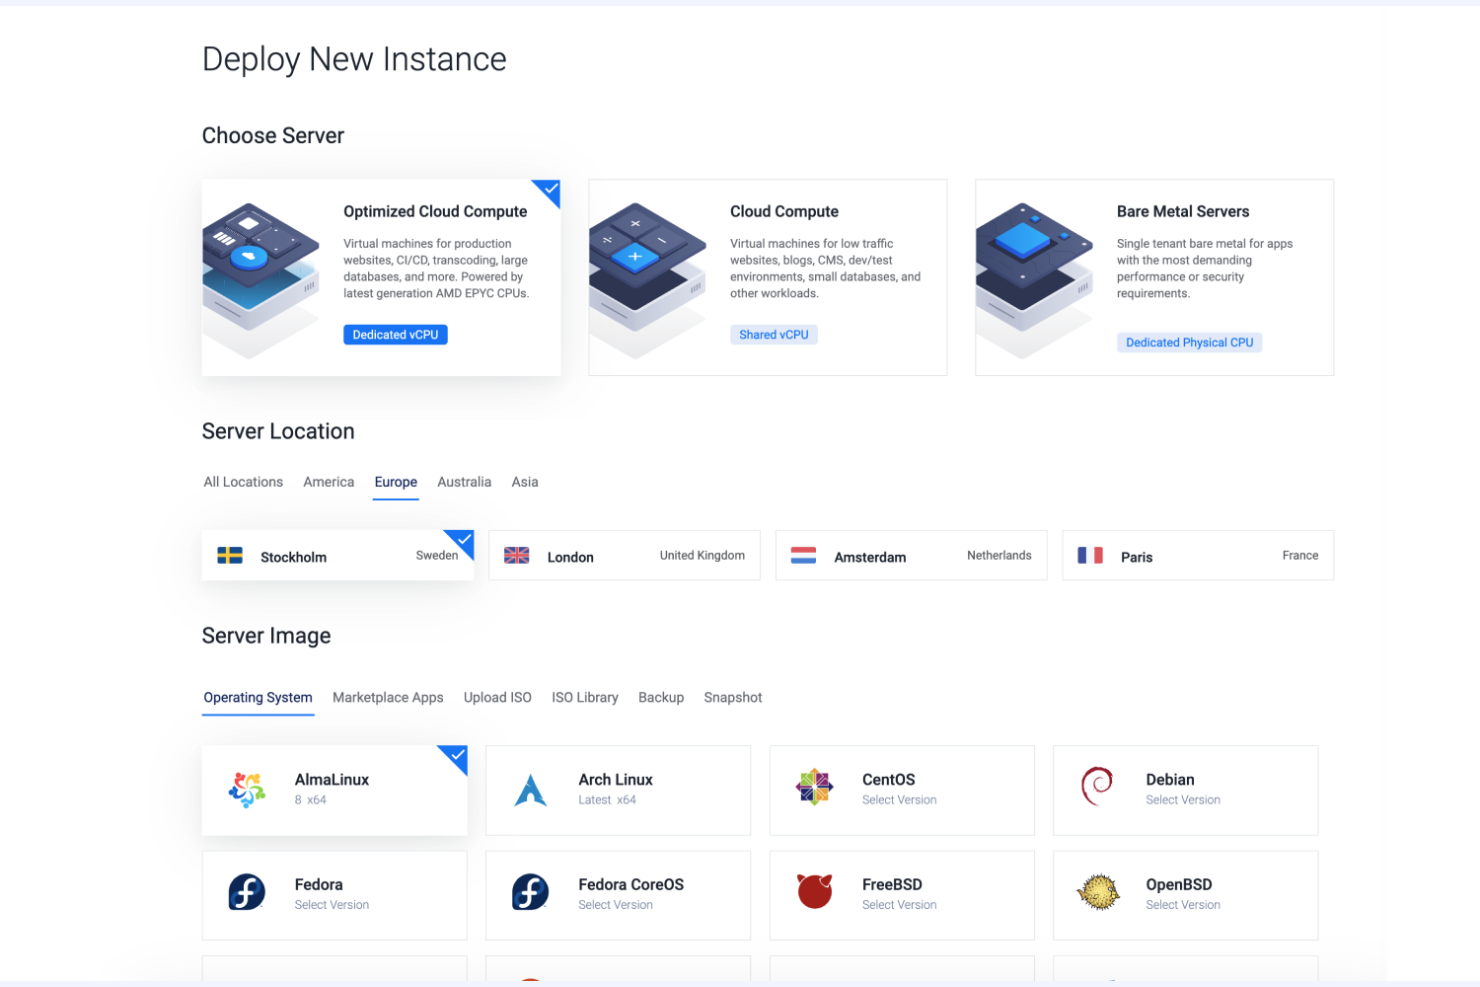Select the Cloud Compute server type
The image size is (1480, 987).
coord(767,277)
